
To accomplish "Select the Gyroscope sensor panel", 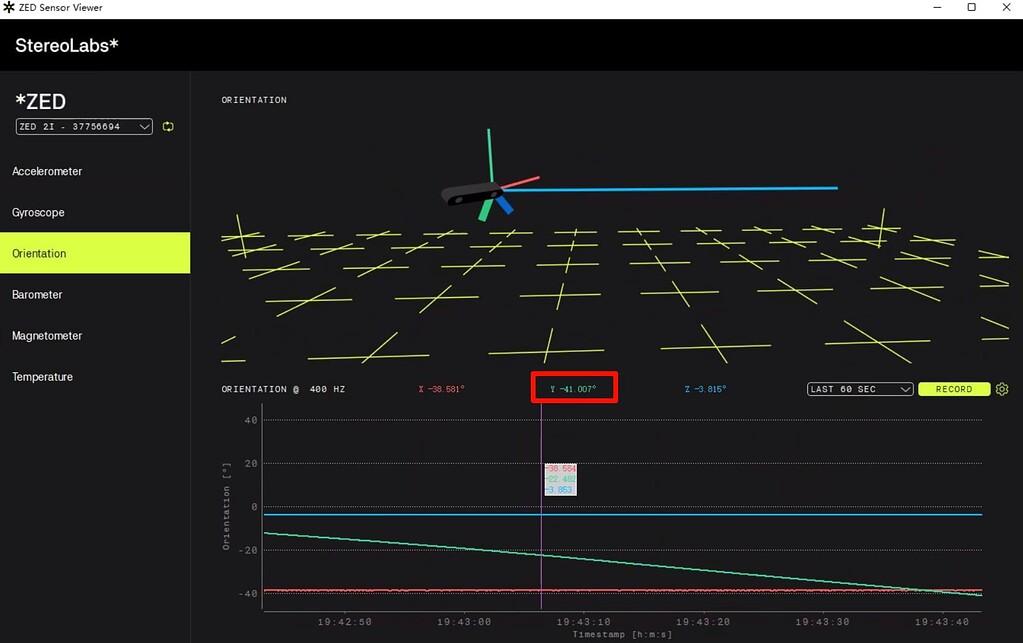I will point(39,212).
